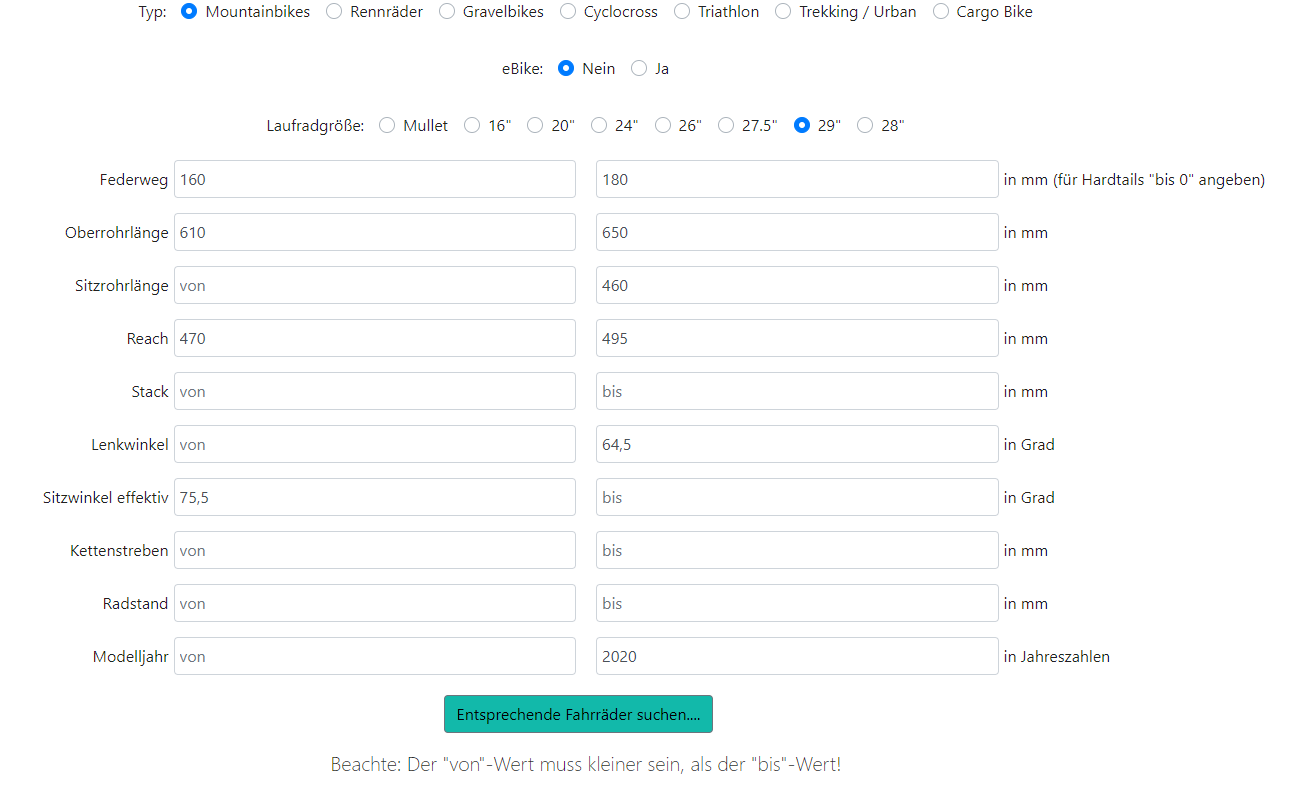Click the Kettenstreben von input
1293x793 pixels.
(375, 551)
